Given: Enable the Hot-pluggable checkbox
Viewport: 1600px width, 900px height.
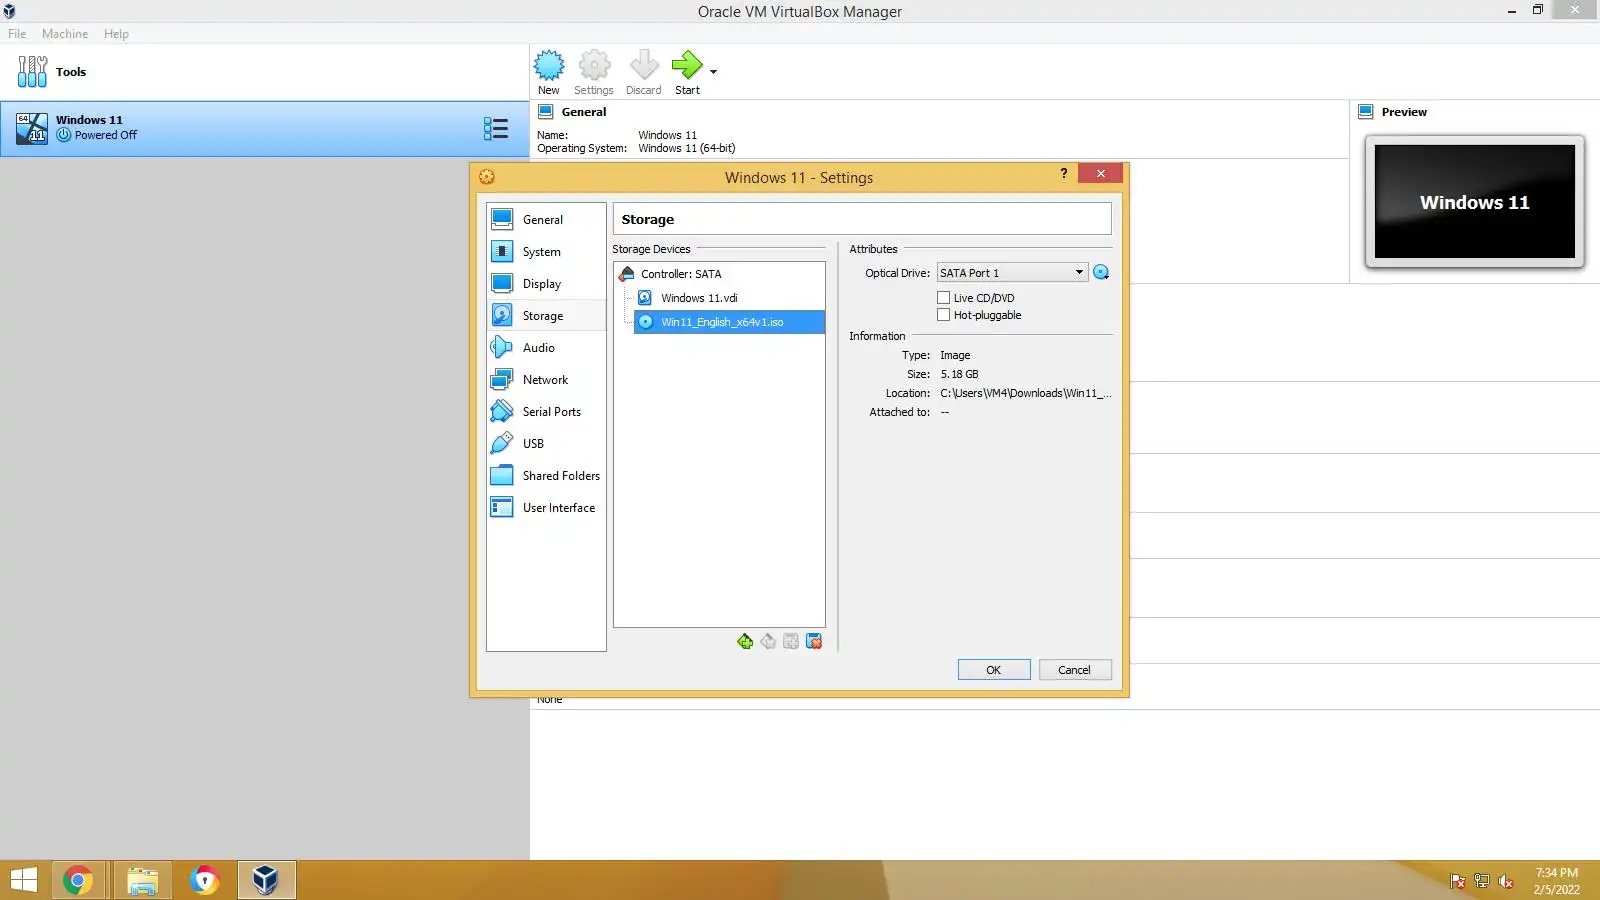Looking at the screenshot, I should click(x=943, y=315).
